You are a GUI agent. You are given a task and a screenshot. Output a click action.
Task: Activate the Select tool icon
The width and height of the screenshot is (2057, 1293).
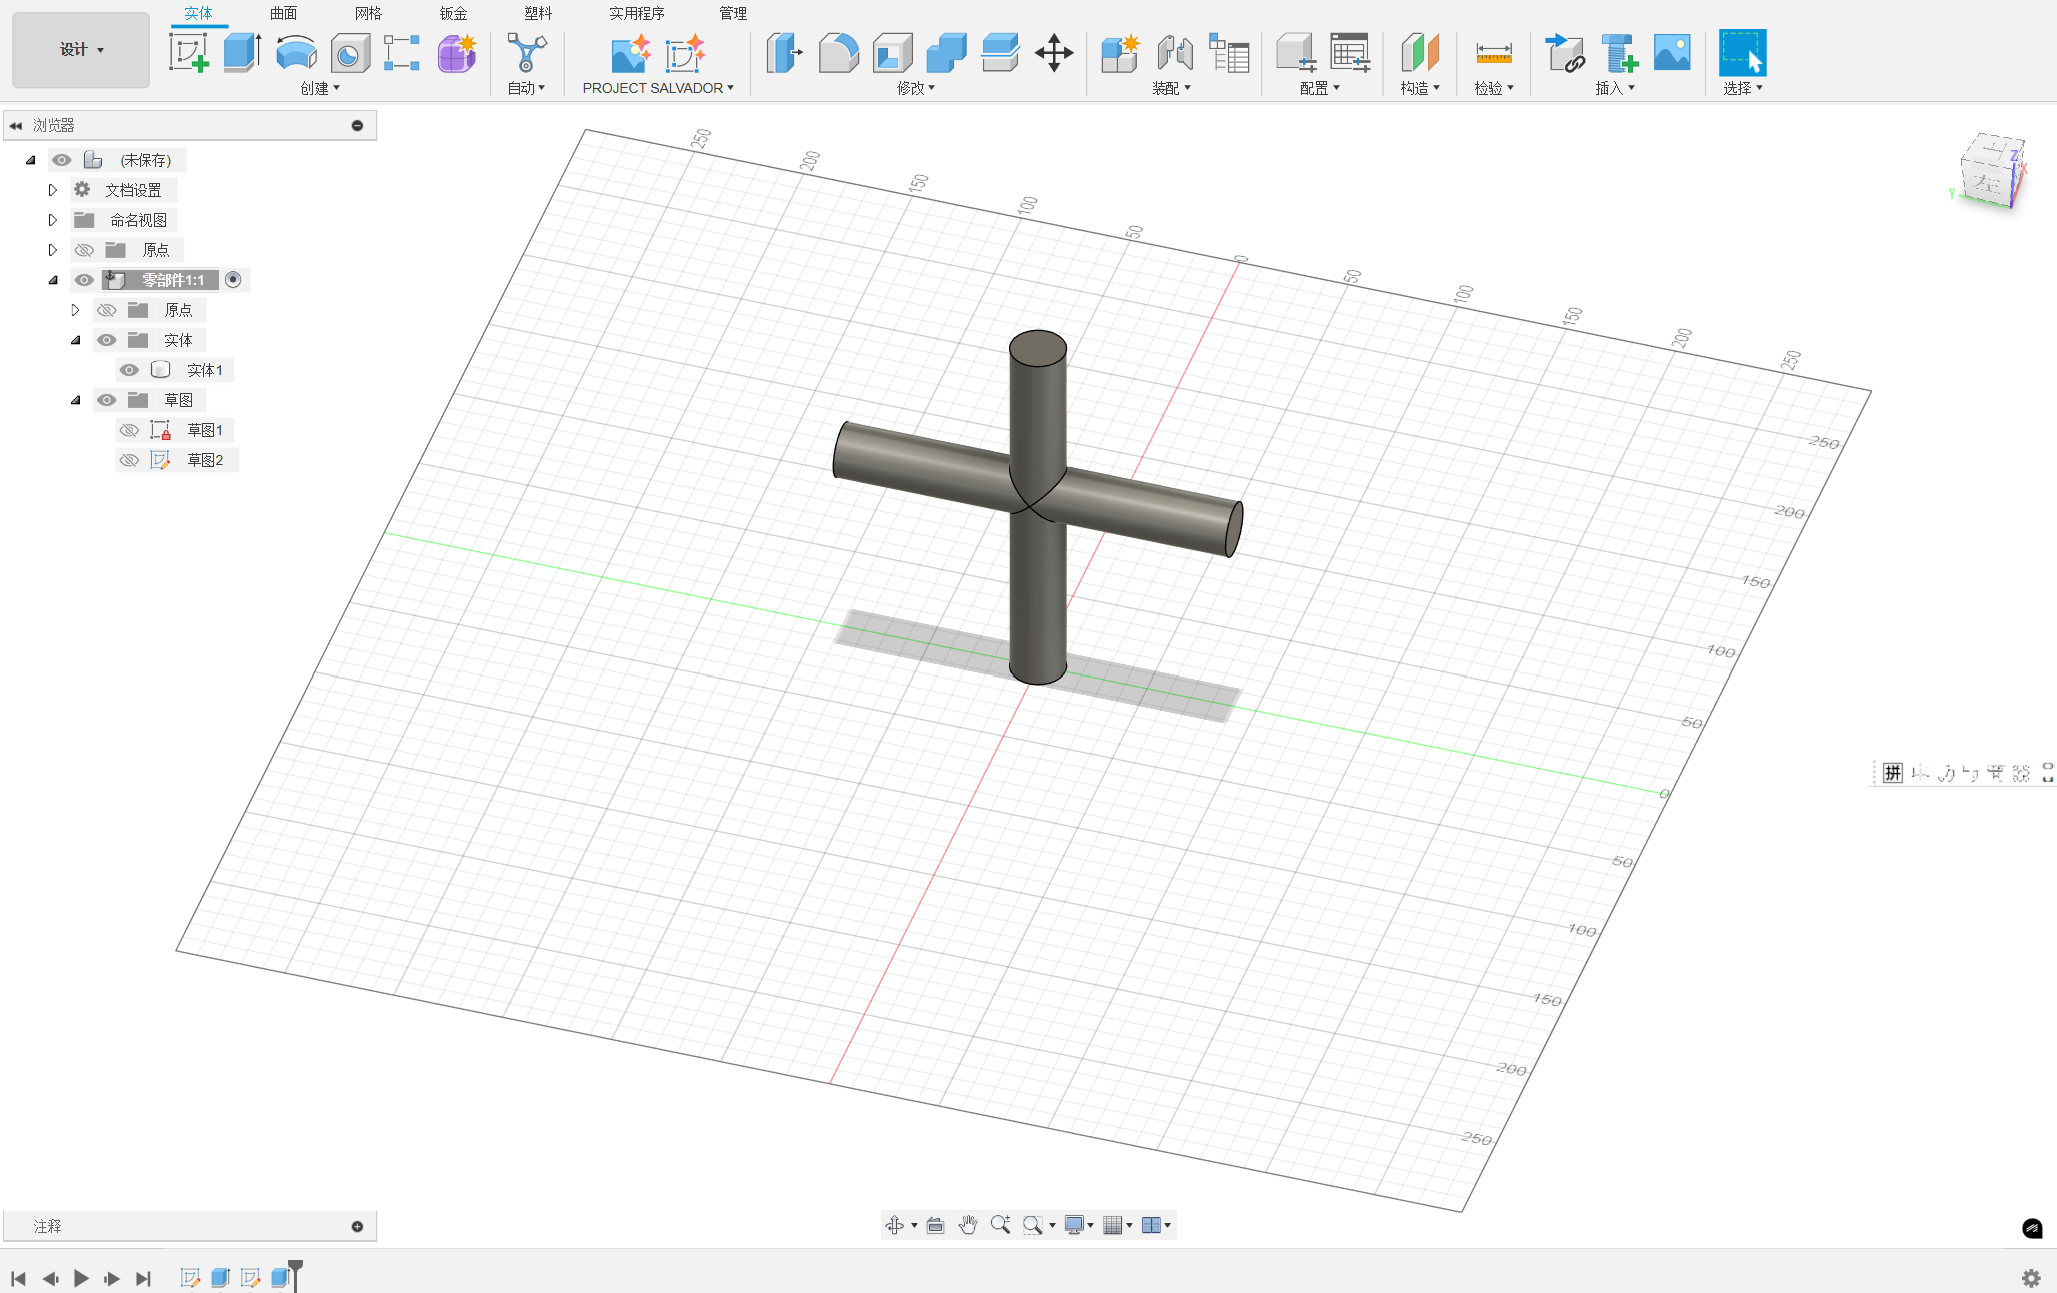click(x=1742, y=52)
